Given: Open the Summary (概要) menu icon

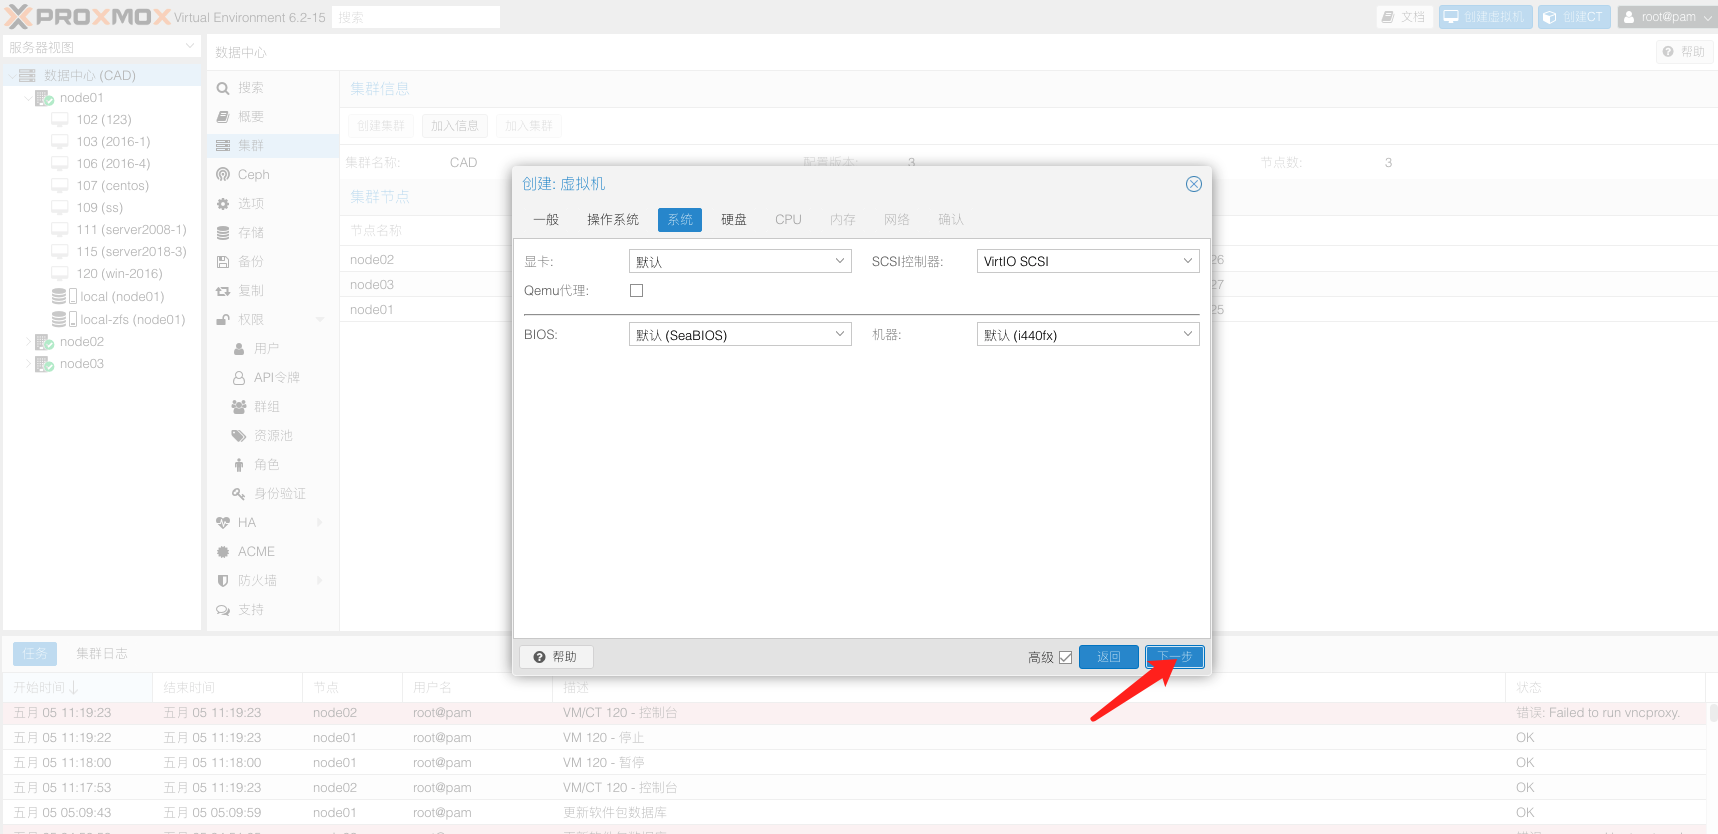Looking at the screenshot, I should tap(223, 117).
